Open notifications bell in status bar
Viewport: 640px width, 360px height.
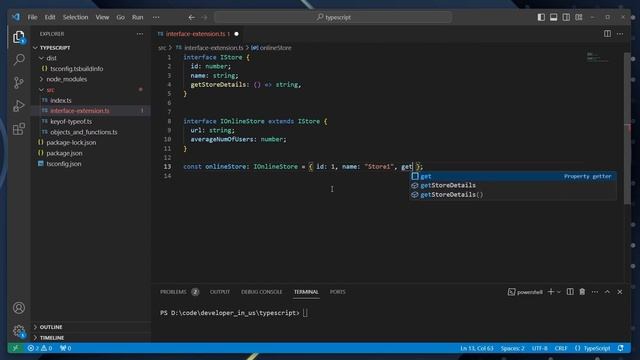620,348
